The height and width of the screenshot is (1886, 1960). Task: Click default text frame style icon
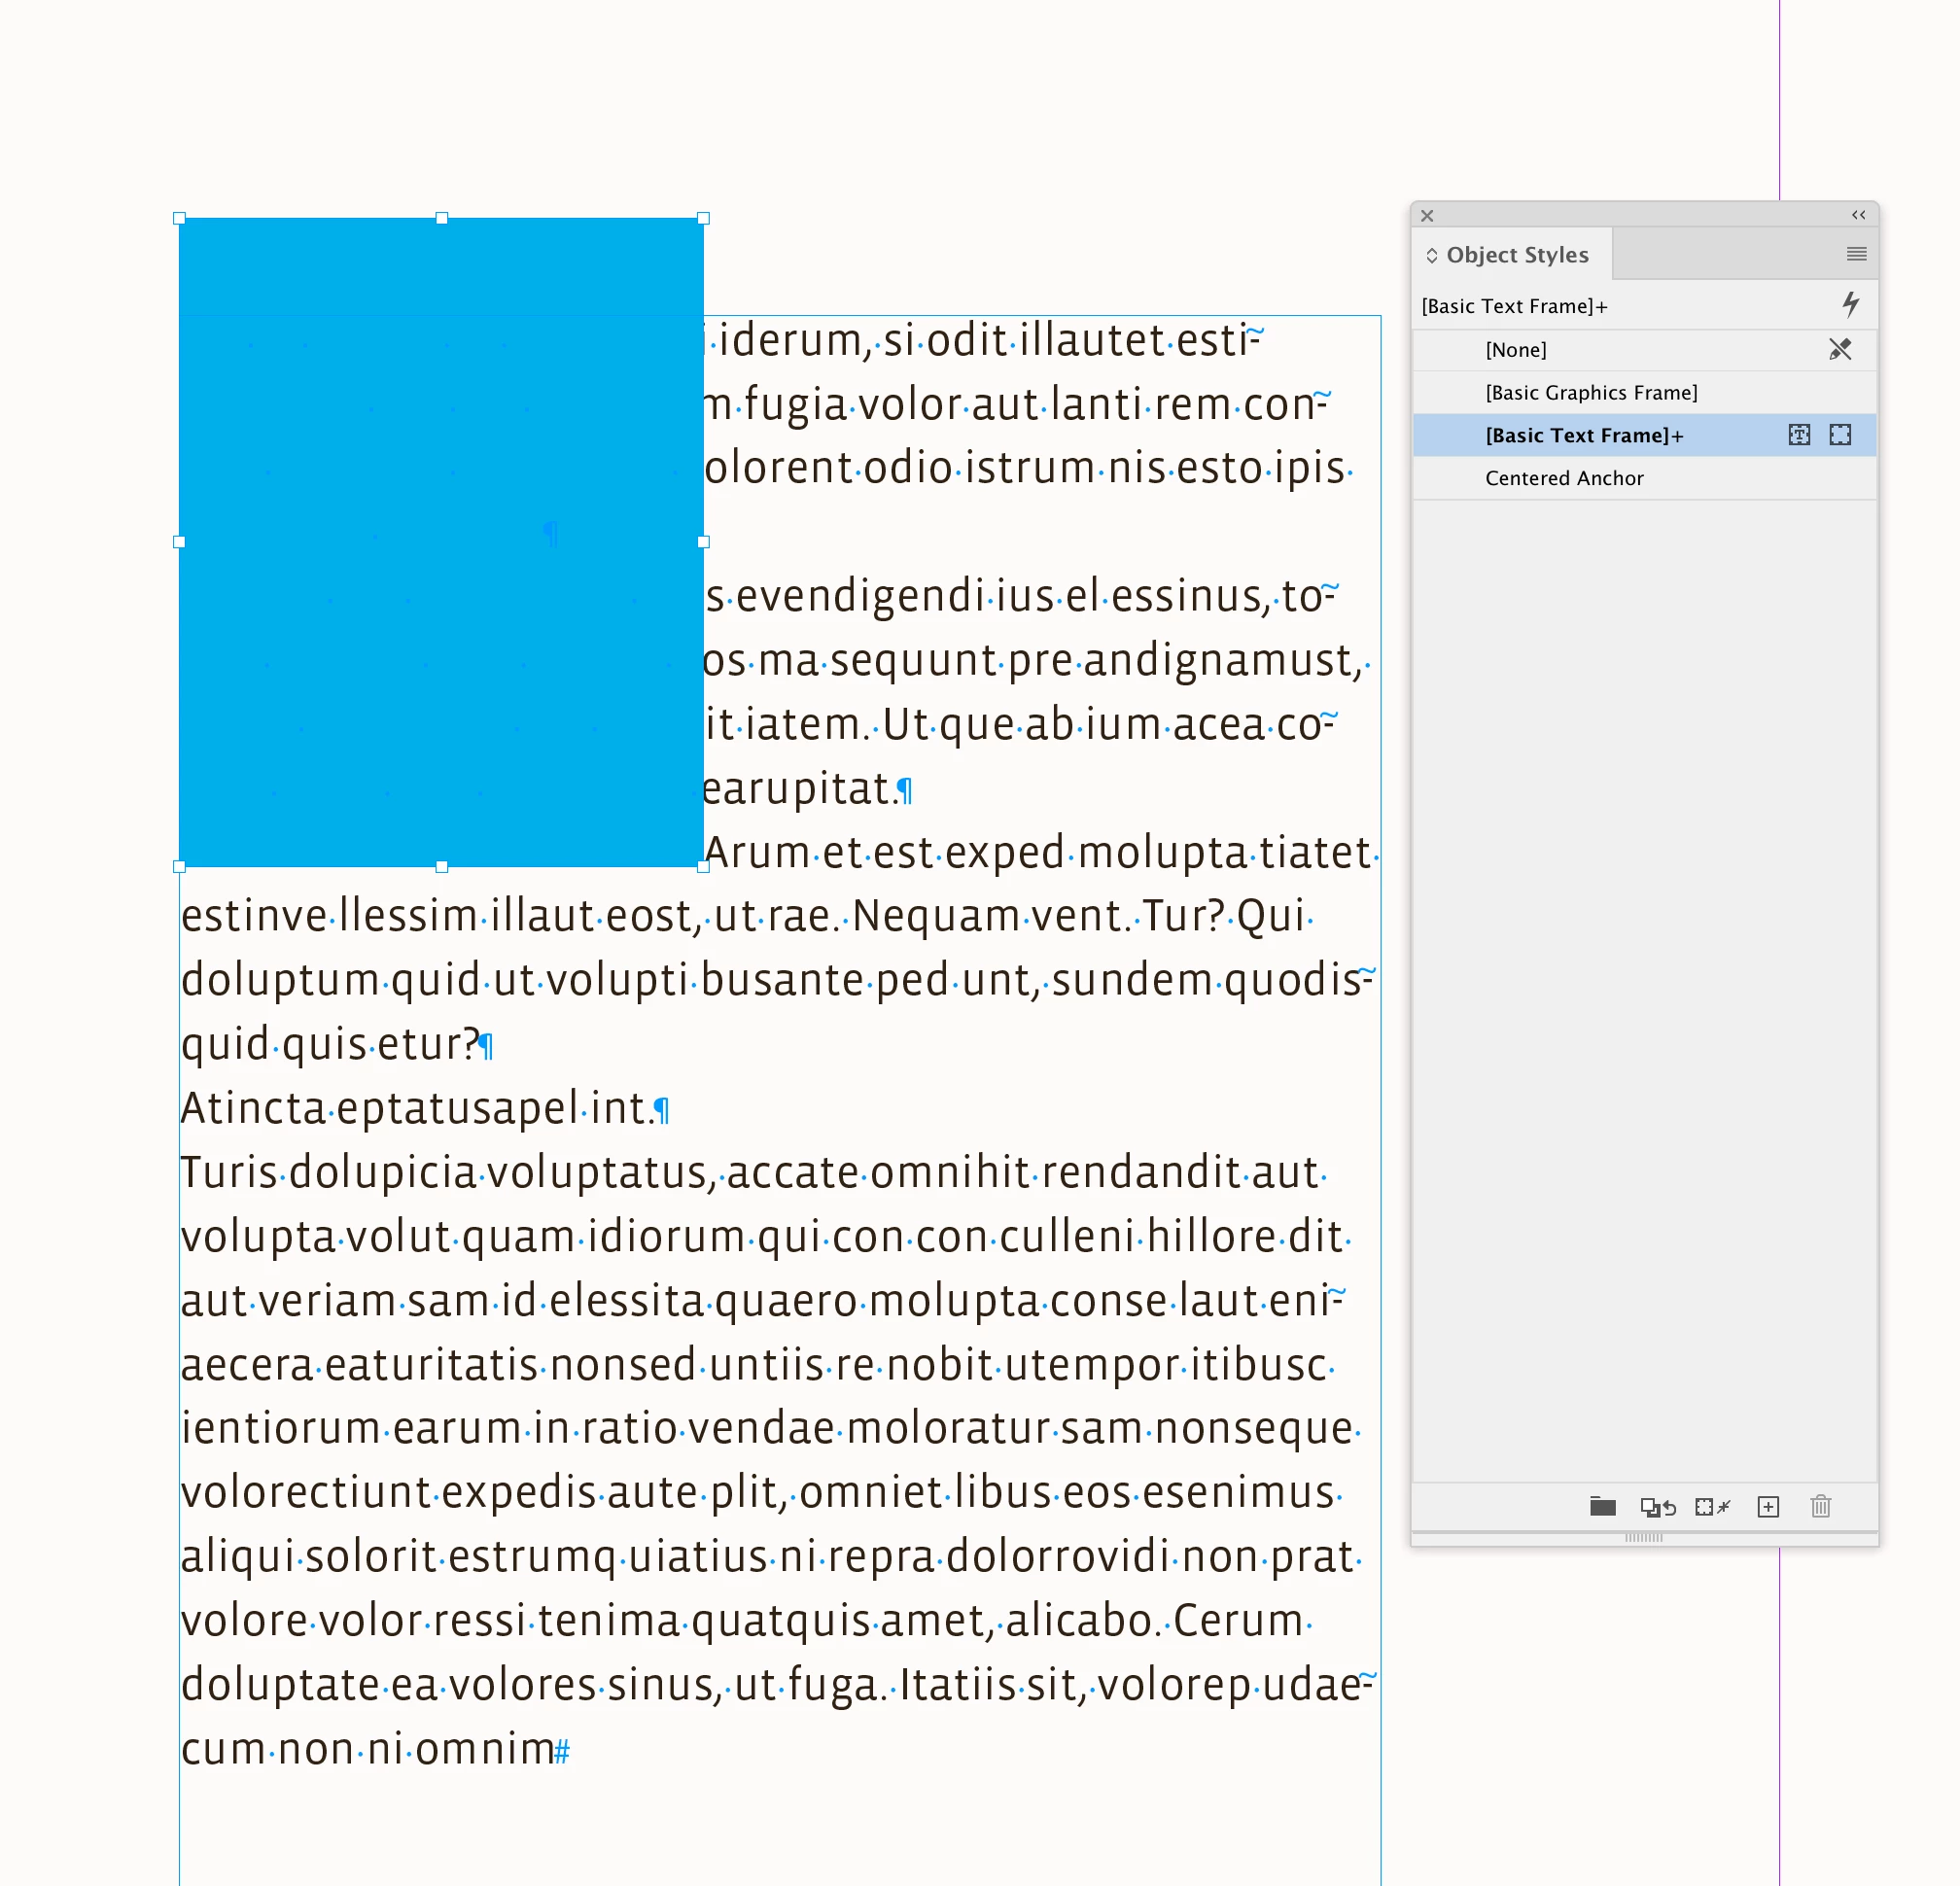point(1799,435)
